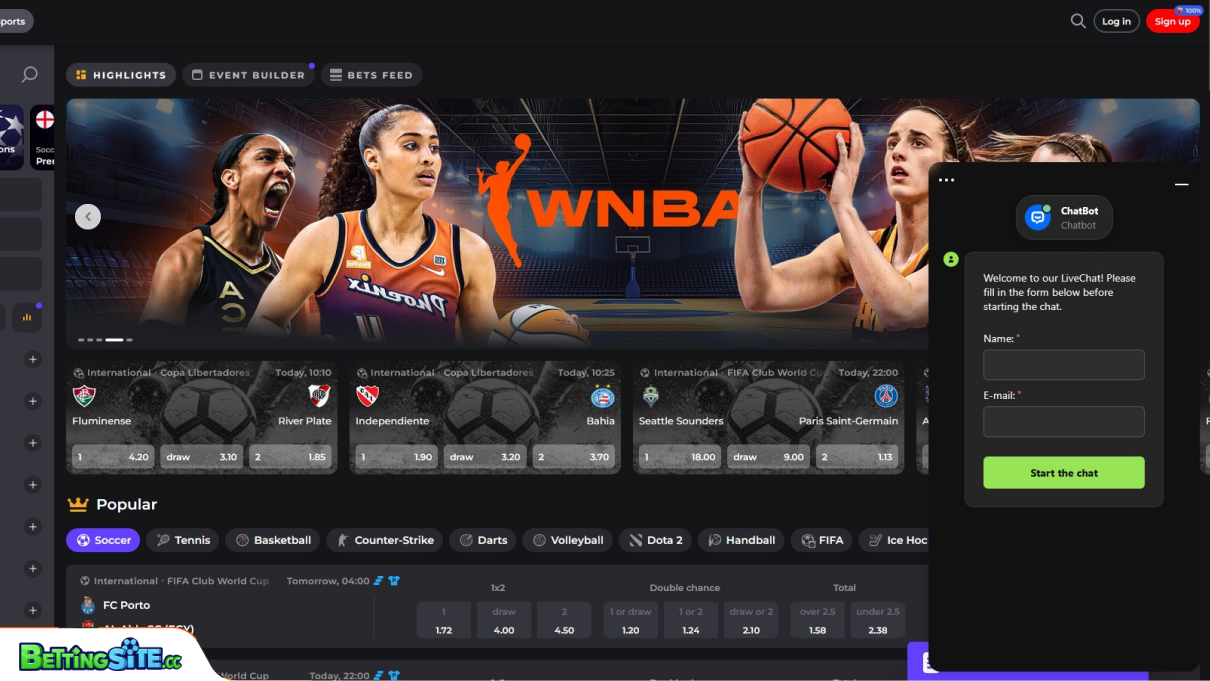This screenshot has width=1210, height=681.
Task: Click the Name input field
Action: pos(1063,365)
